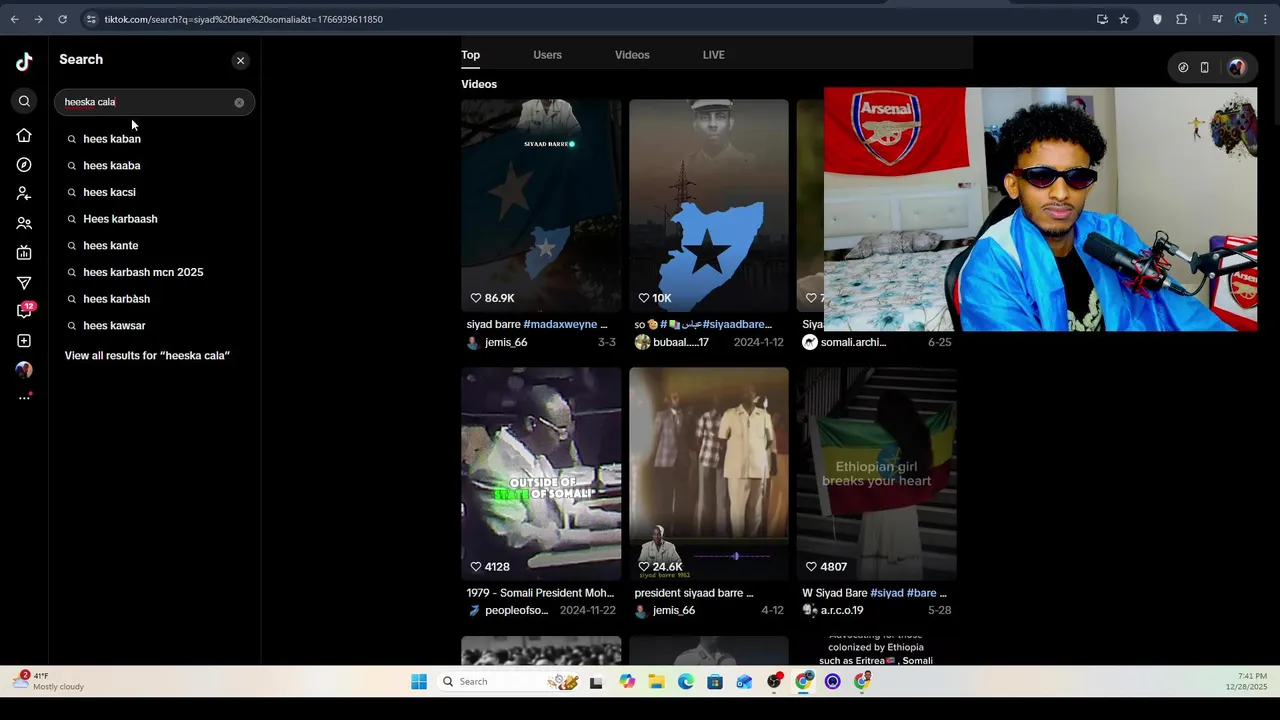Click the browser Forward arrow

38,19
